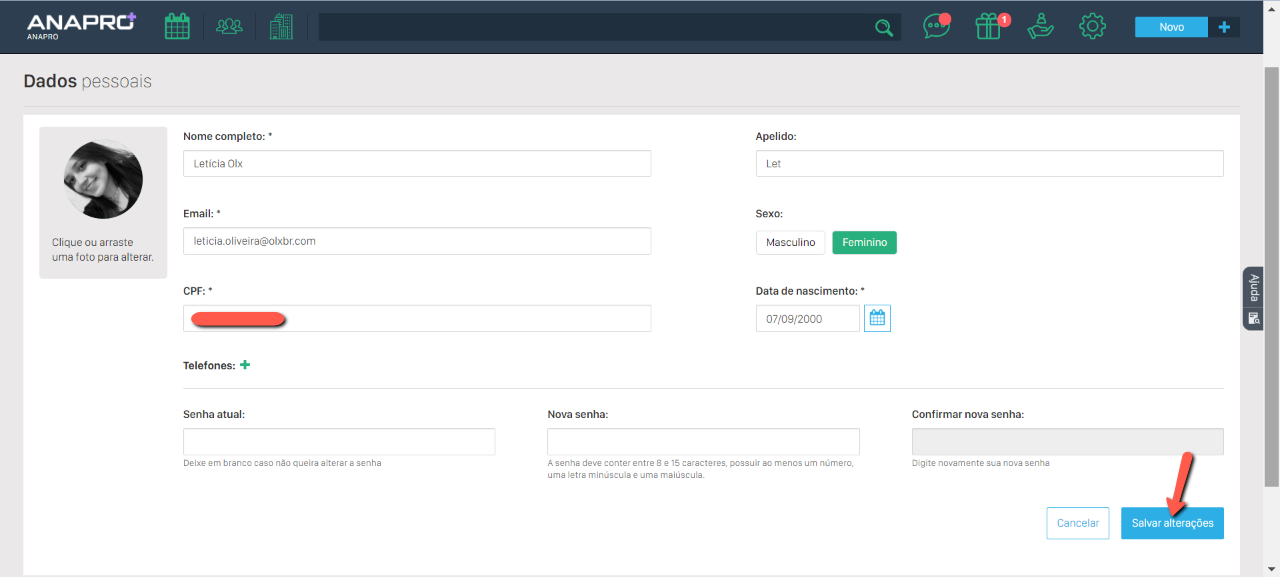Open the settings gear icon
Viewport: 1280px width, 577px height.
[x=1092, y=27]
